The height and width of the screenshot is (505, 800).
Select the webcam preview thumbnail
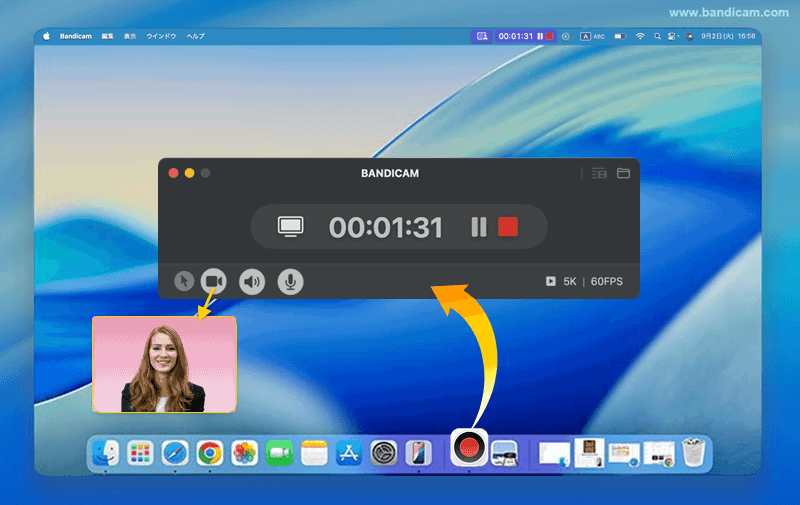pyautogui.click(x=164, y=364)
